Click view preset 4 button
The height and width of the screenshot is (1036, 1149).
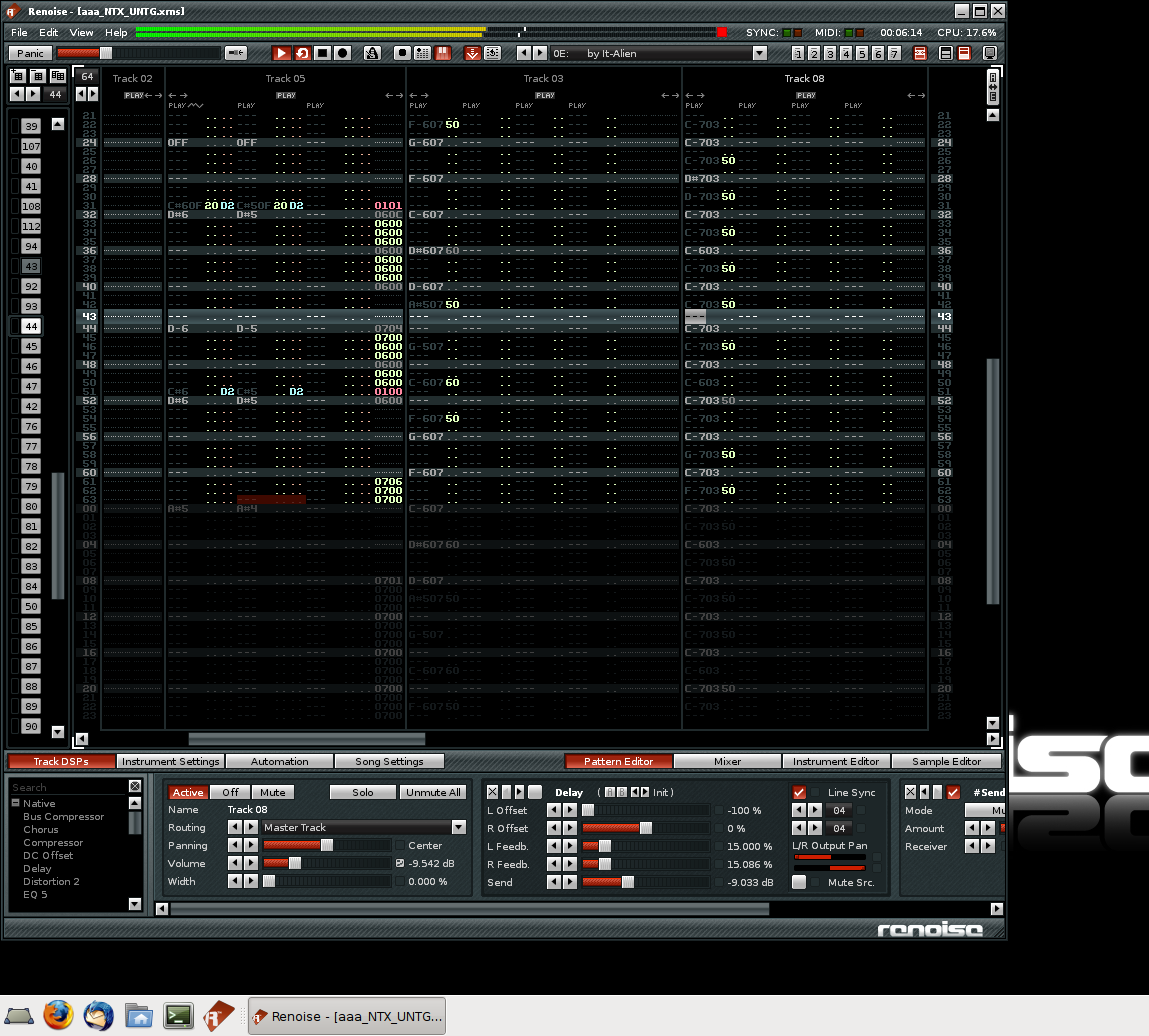pos(846,53)
